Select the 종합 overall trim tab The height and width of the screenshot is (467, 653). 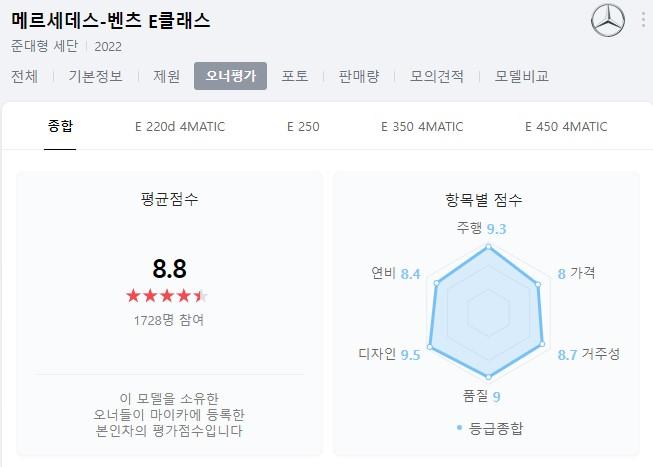pos(60,127)
